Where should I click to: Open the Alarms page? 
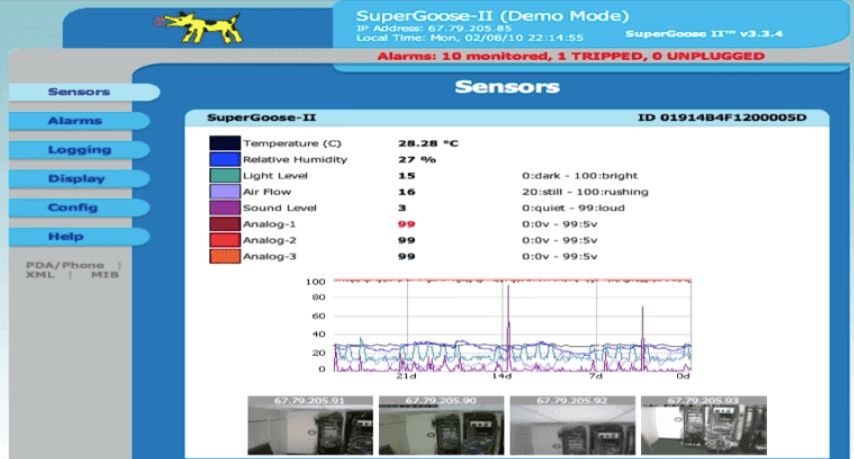coord(79,120)
